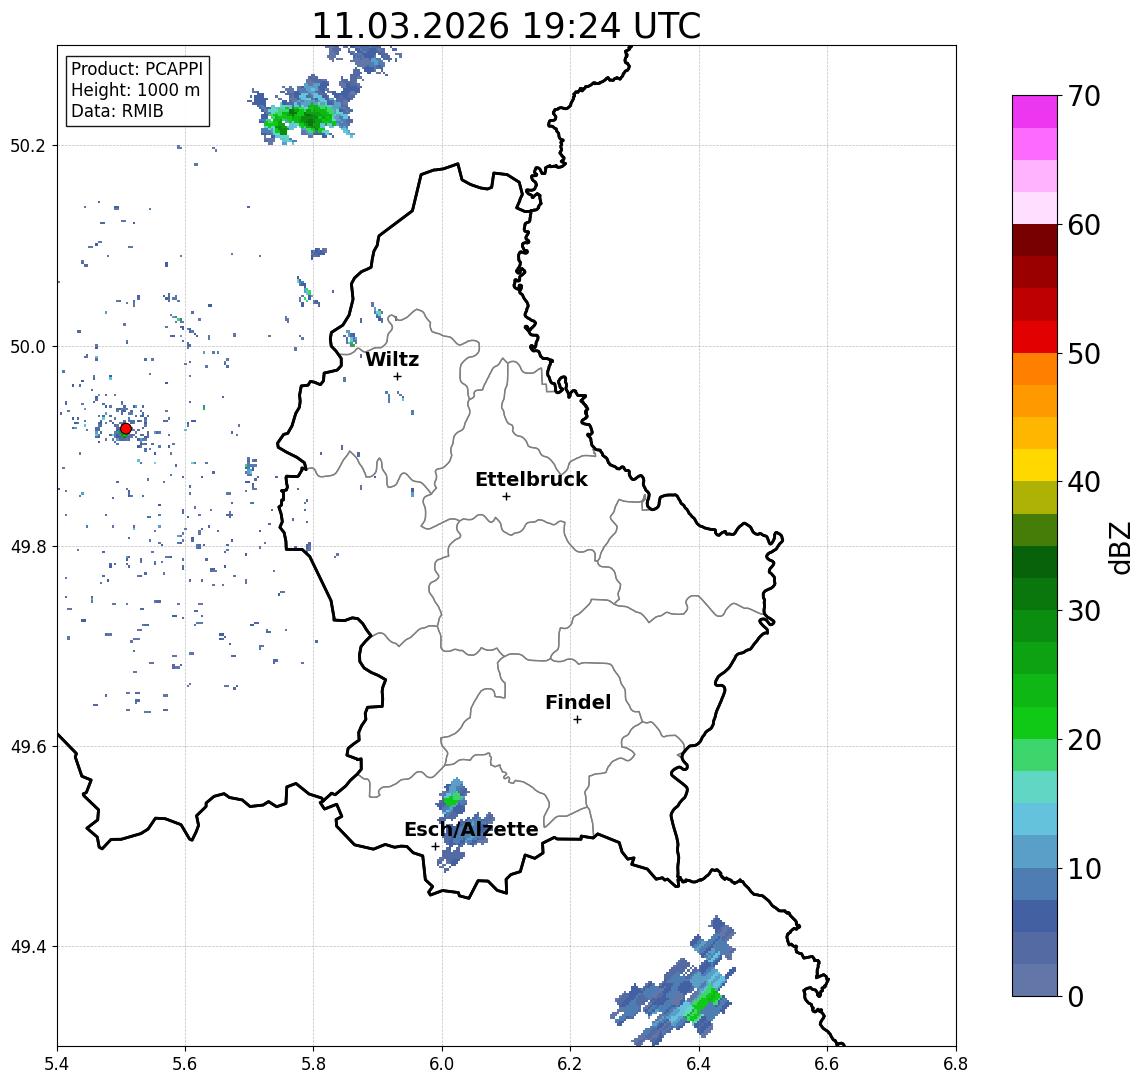Viewport: 1145px width, 1084px height.
Task: Click the 40 tick on the colorbar
Action: pos(1083,482)
